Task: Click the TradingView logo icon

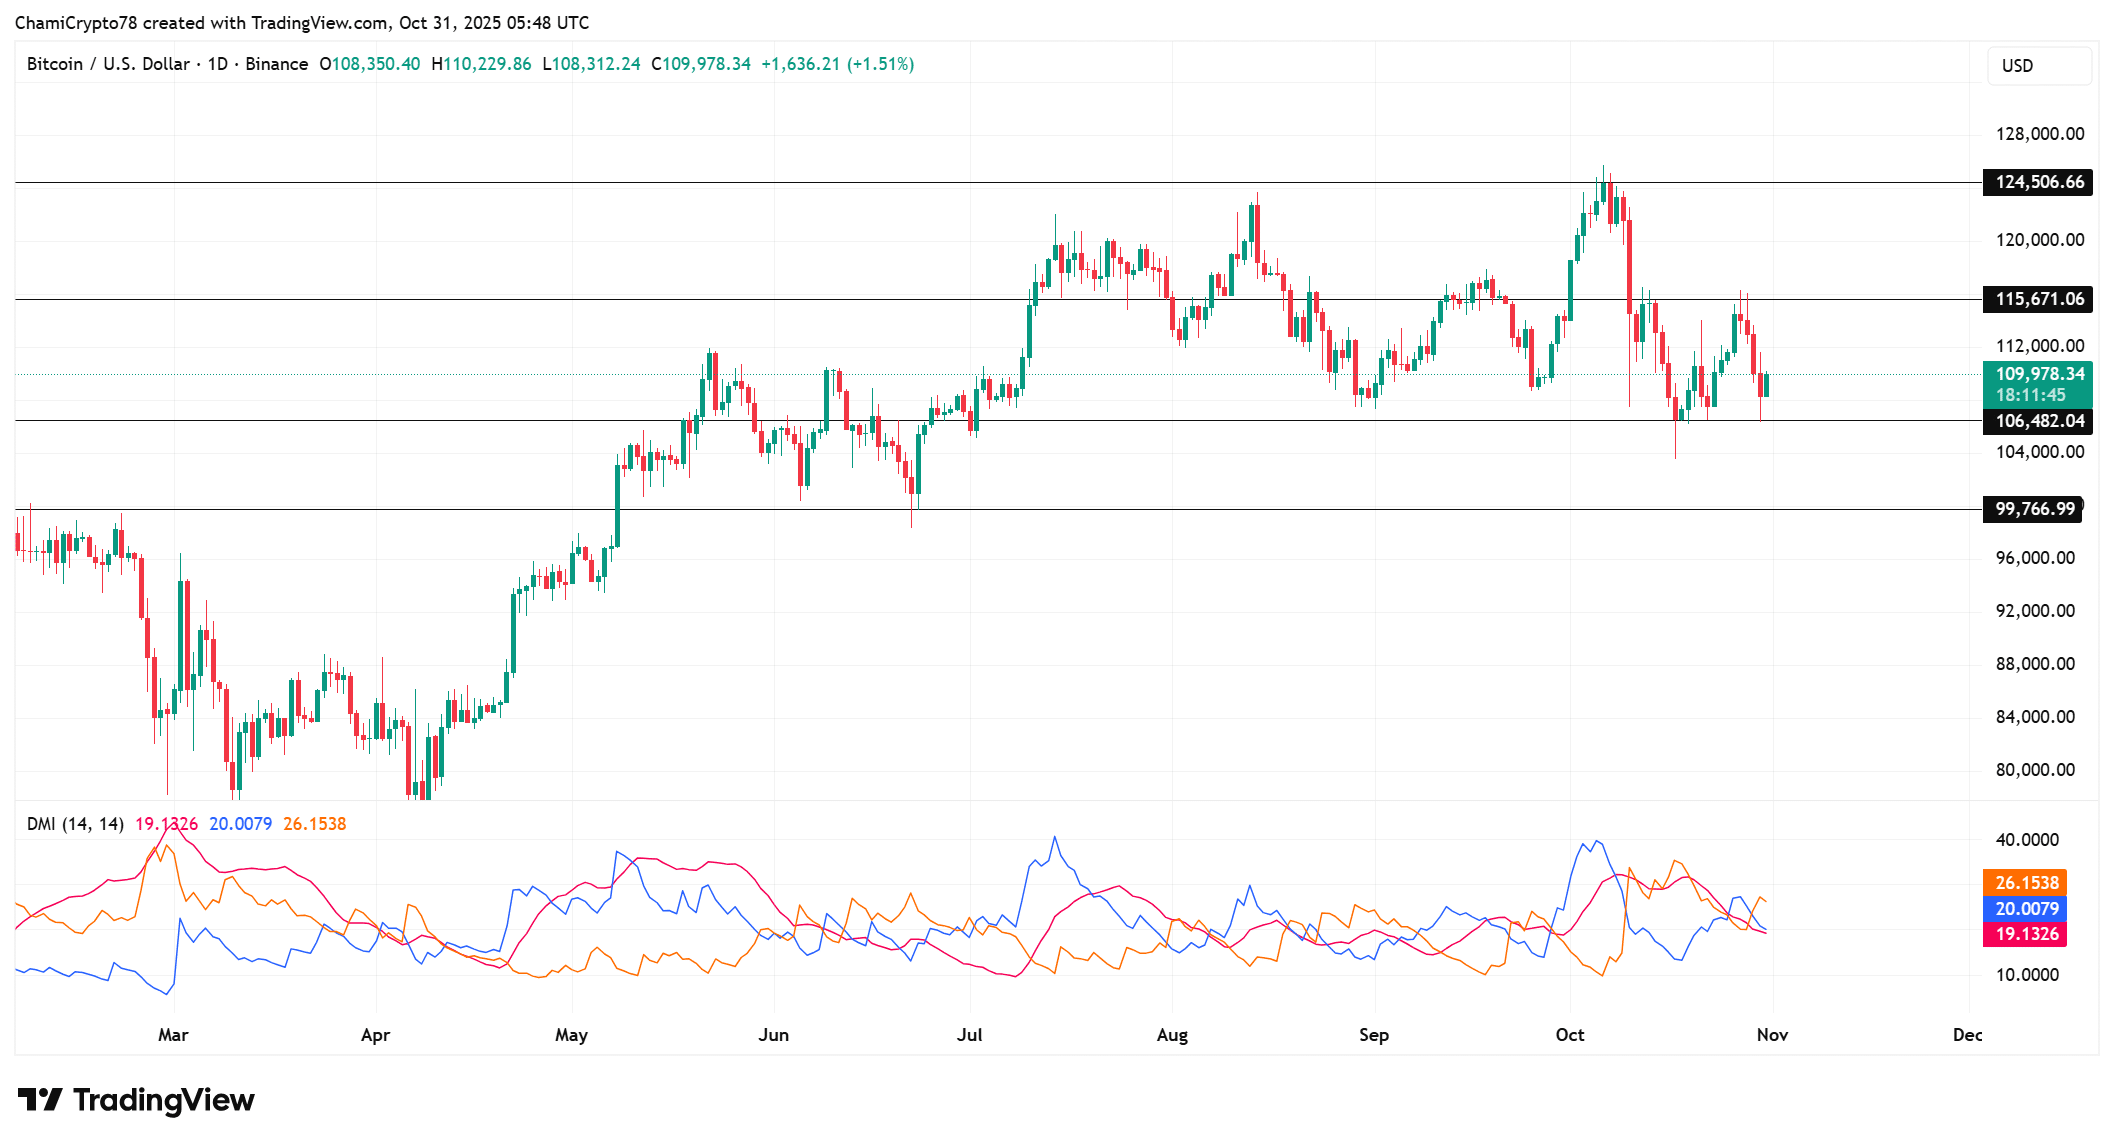Action: point(40,1100)
